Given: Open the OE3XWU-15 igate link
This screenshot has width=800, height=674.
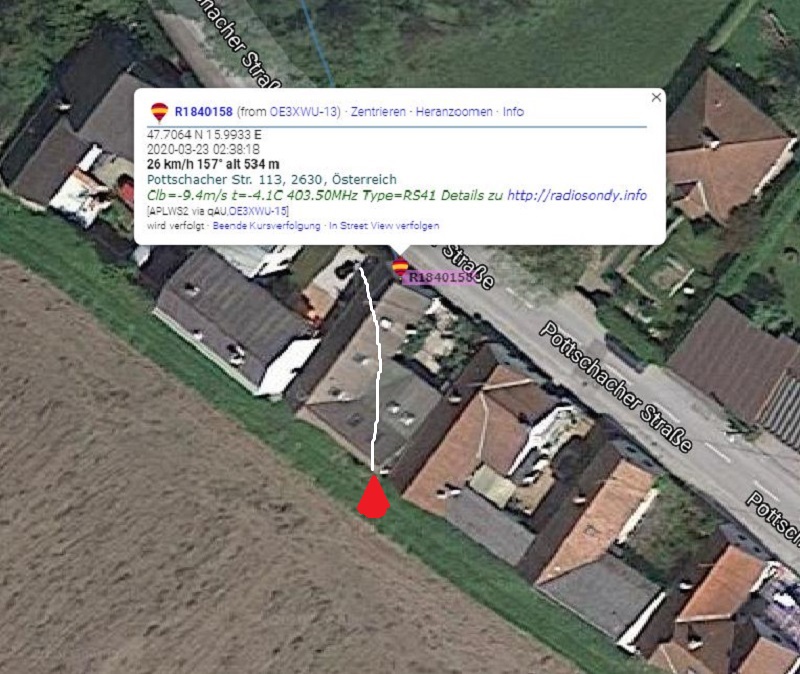Looking at the screenshot, I should coord(258,211).
